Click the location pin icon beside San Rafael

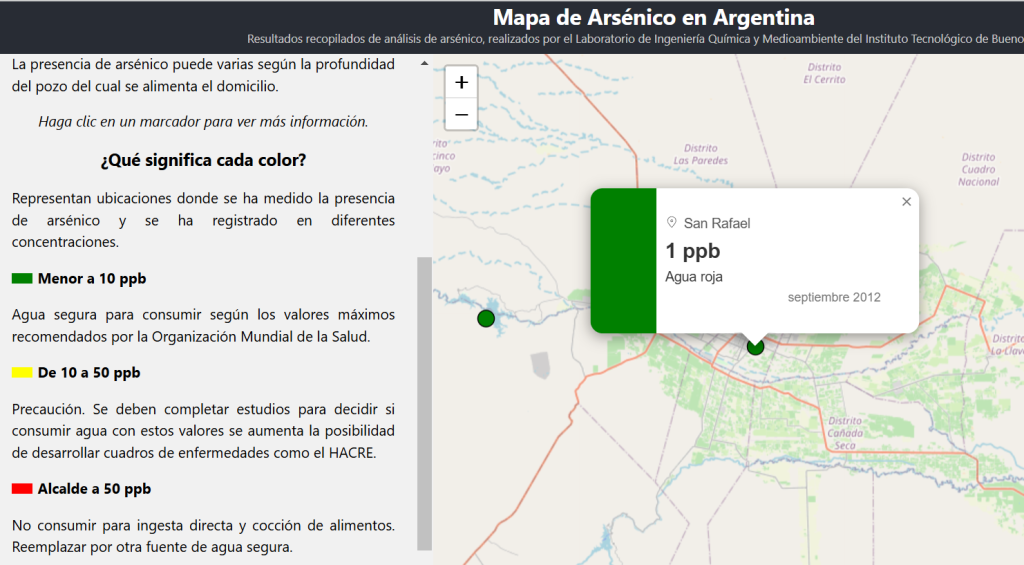coord(672,223)
